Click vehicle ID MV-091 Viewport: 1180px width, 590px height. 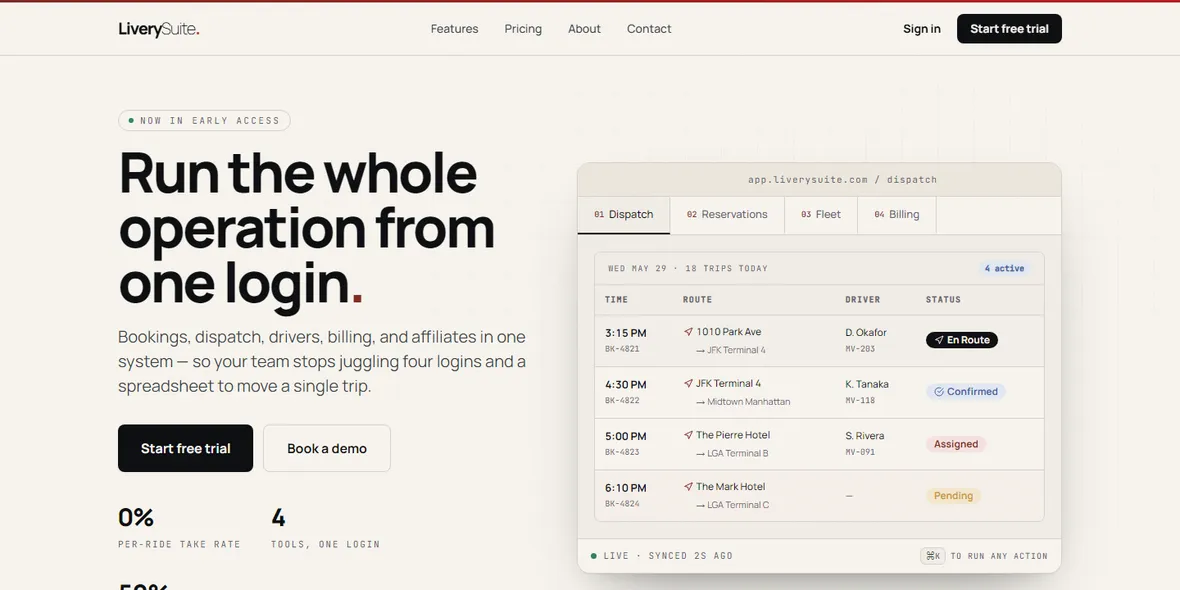[860, 453]
